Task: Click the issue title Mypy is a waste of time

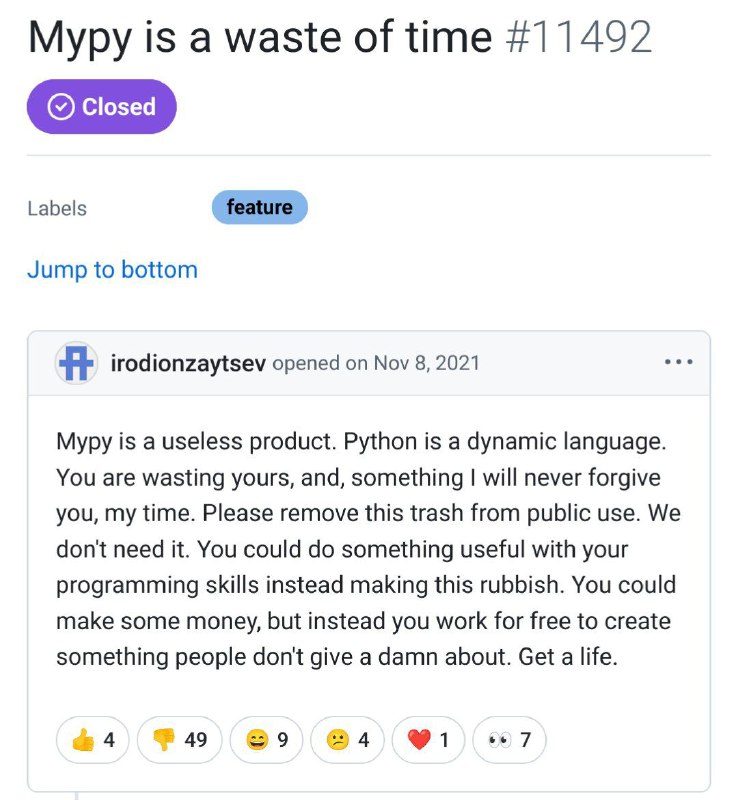Action: pos(260,38)
